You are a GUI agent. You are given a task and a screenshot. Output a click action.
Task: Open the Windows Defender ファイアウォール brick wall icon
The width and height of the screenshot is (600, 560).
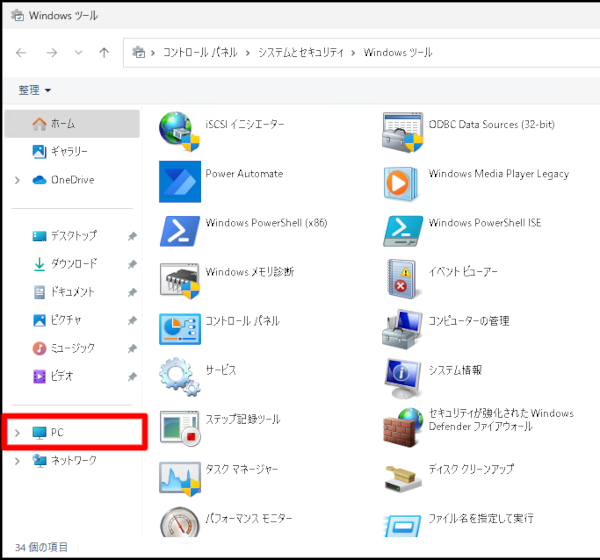click(x=403, y=427)
